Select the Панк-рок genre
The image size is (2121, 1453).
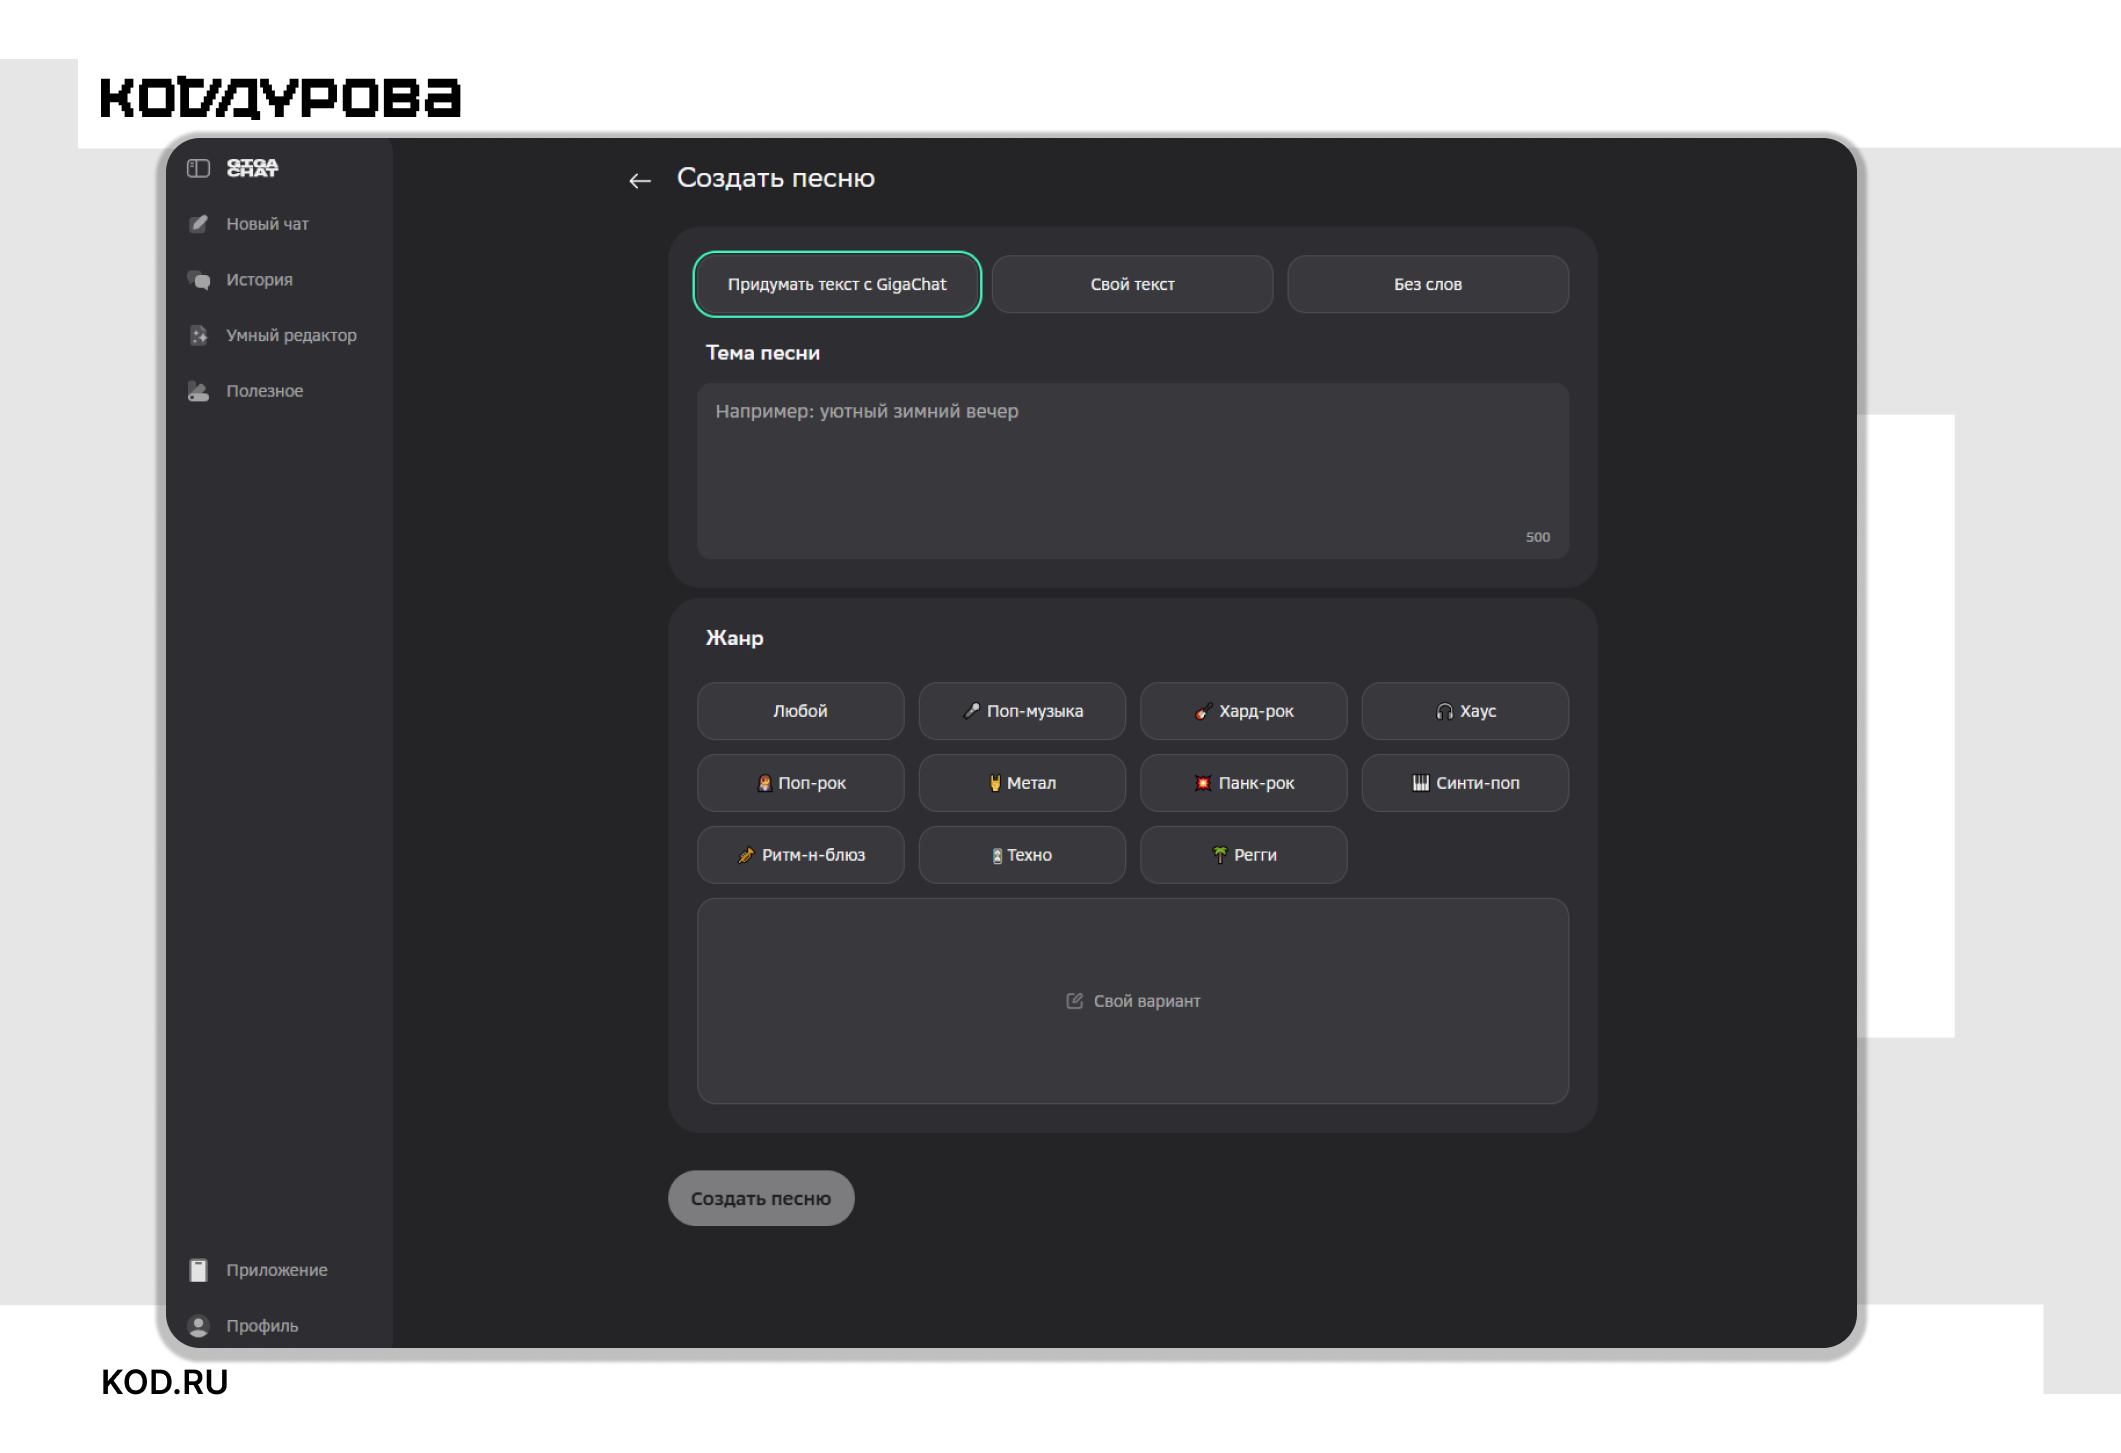[x=1243, y=783]
